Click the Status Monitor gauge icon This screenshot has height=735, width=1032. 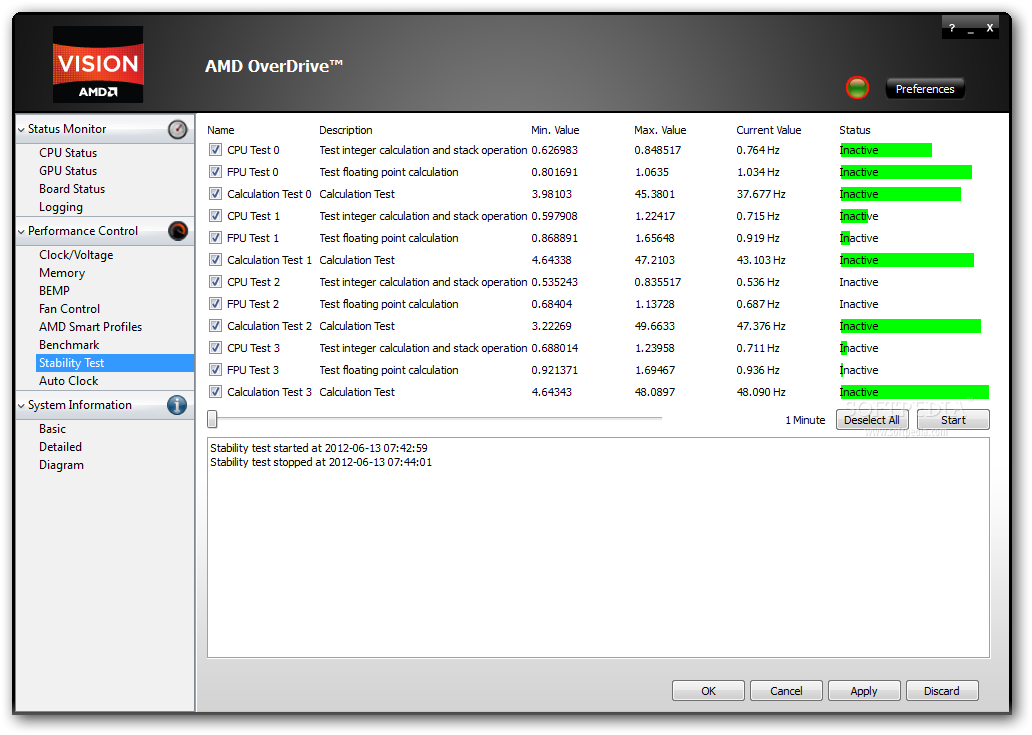(x=178, y=130)
